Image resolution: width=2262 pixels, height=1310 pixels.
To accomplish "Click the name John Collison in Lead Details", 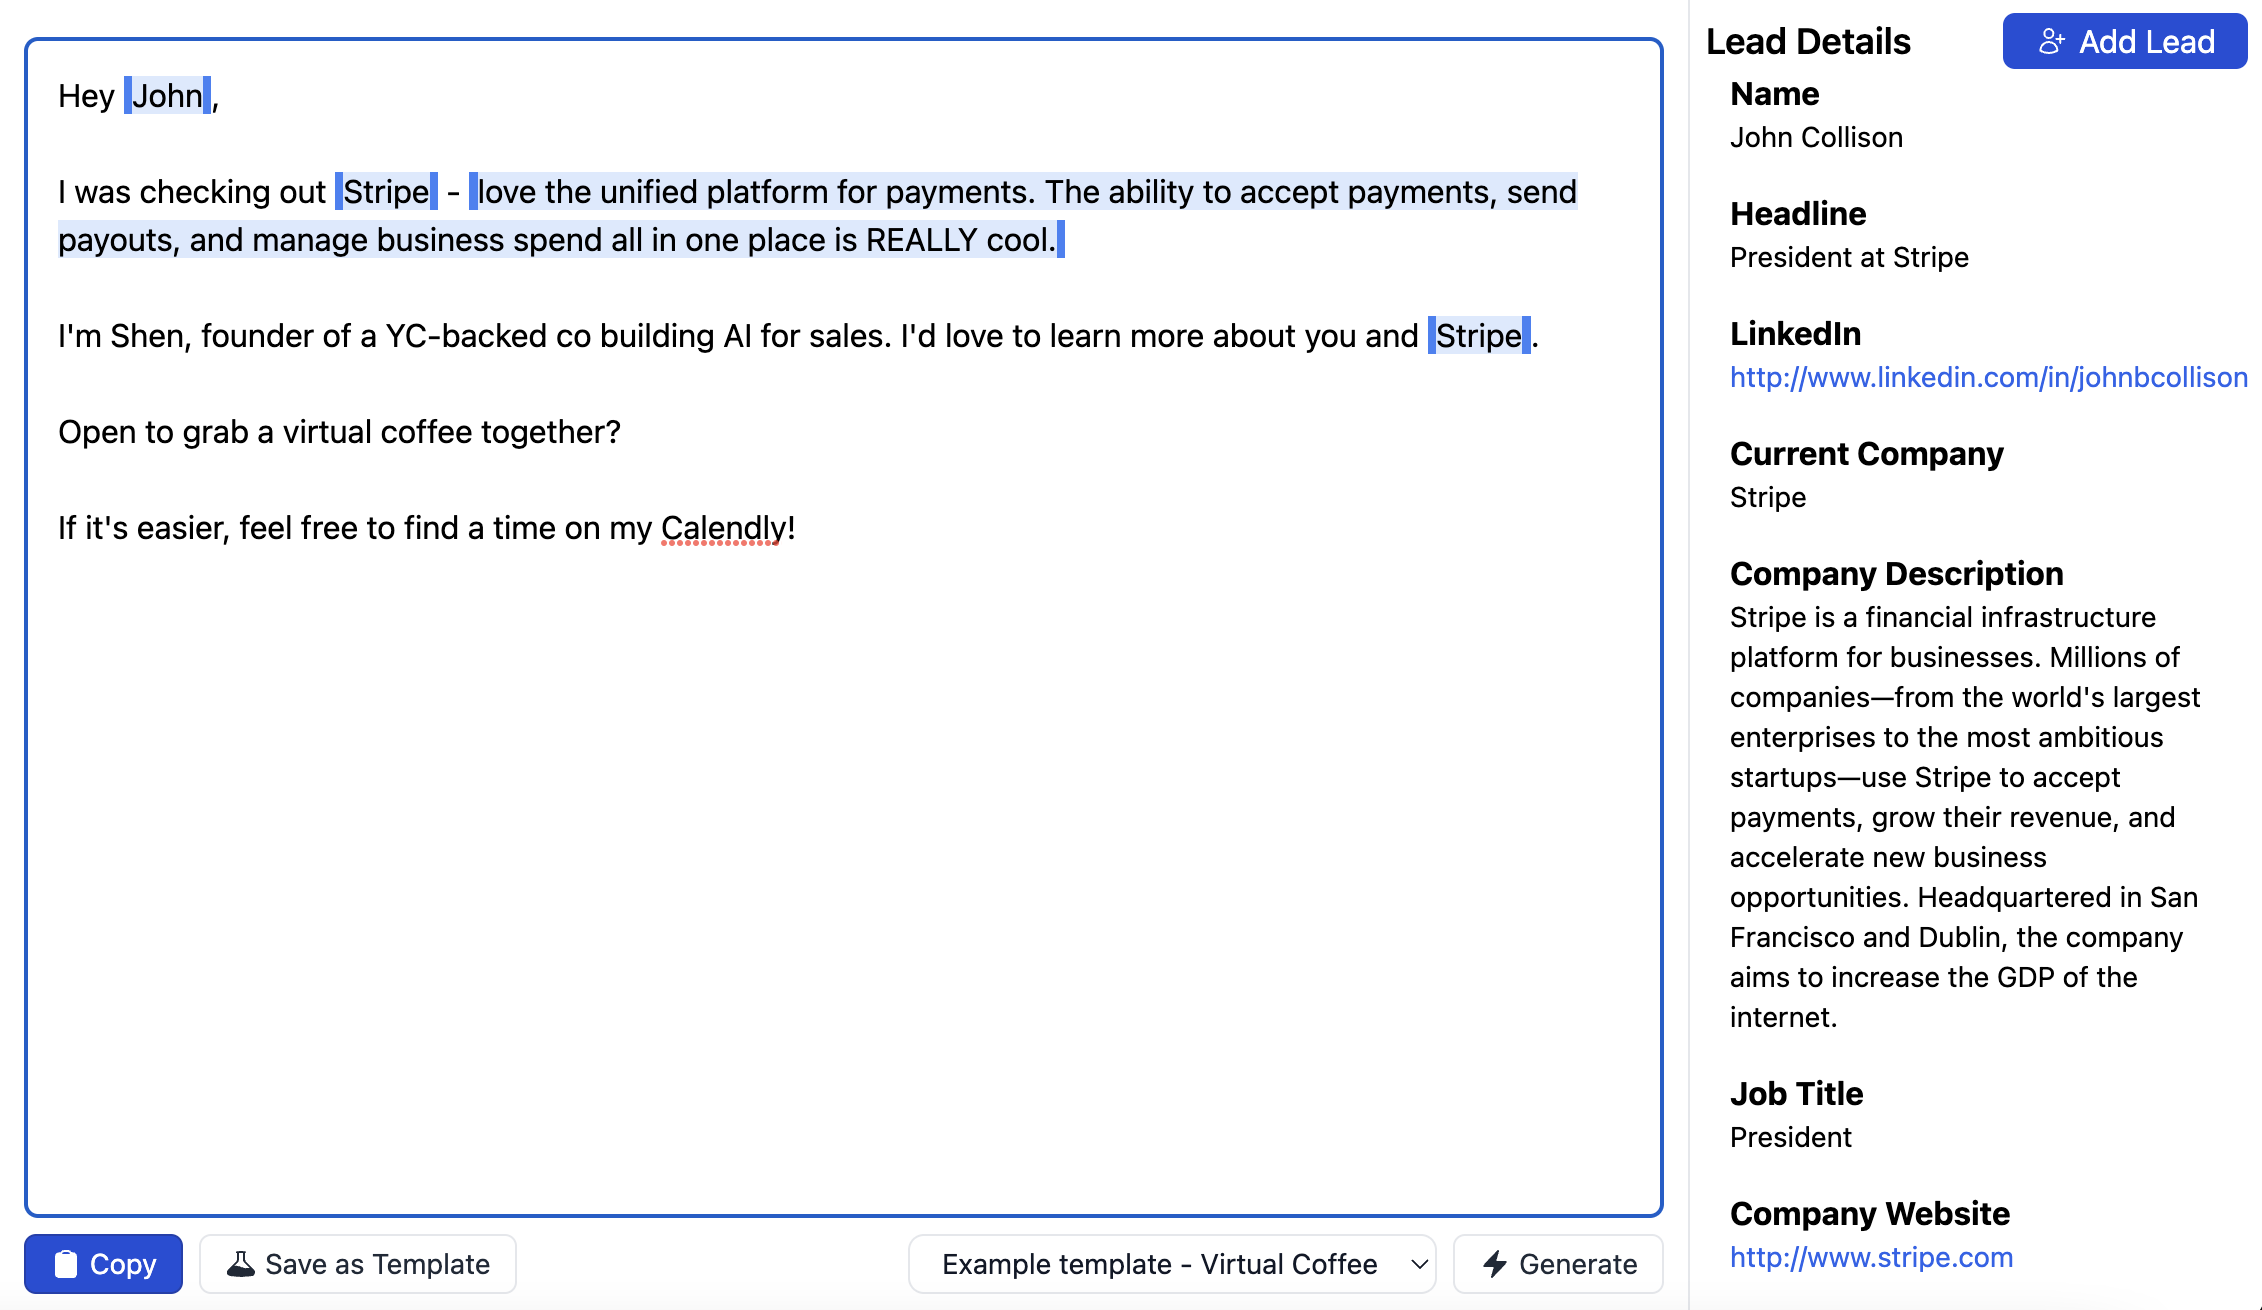I will [x=1815, y=137].
